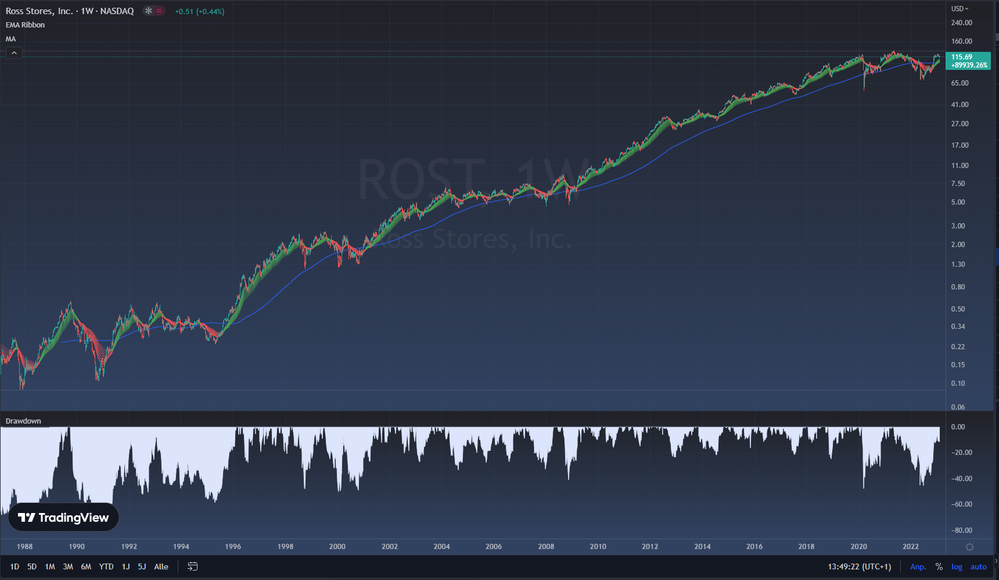Open the go-to-date calendar icon
This screenshot has height=580, width=999.
pos(193,566)
